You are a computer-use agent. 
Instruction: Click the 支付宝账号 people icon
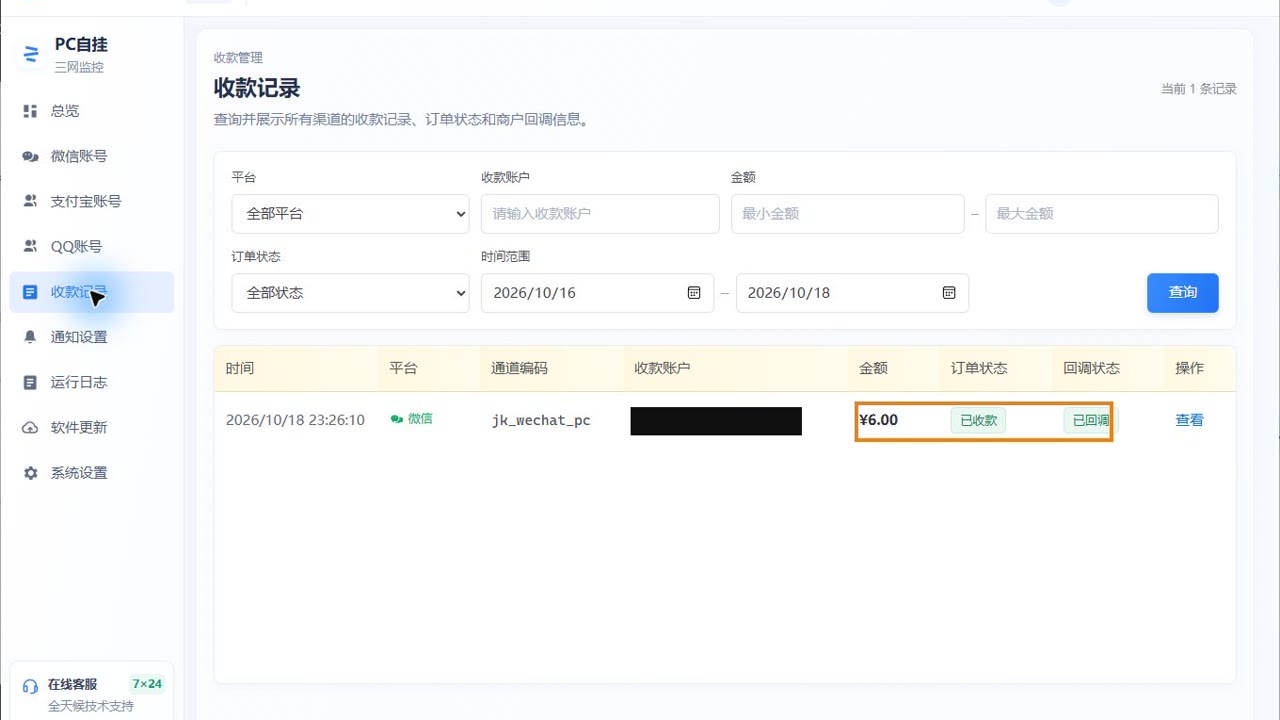click(x=30, y=201)
